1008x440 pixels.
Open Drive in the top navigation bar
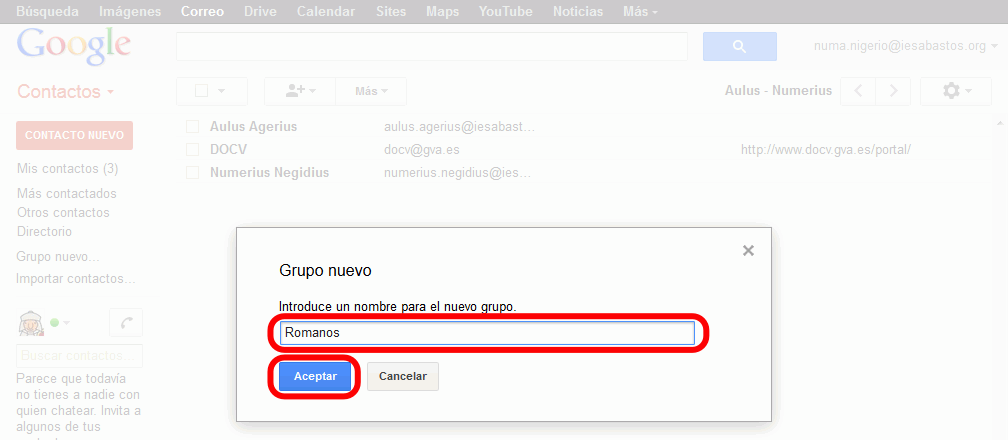[x=261, y=12]
